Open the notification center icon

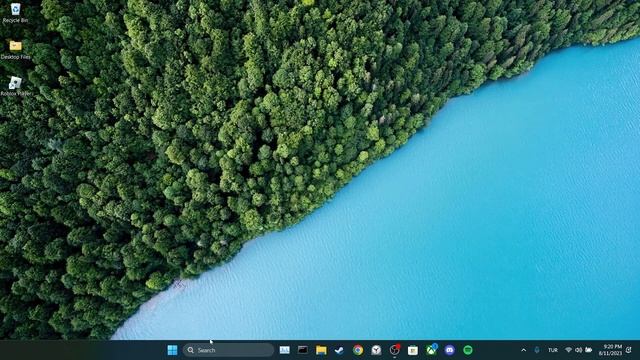(x=629, y=350)
